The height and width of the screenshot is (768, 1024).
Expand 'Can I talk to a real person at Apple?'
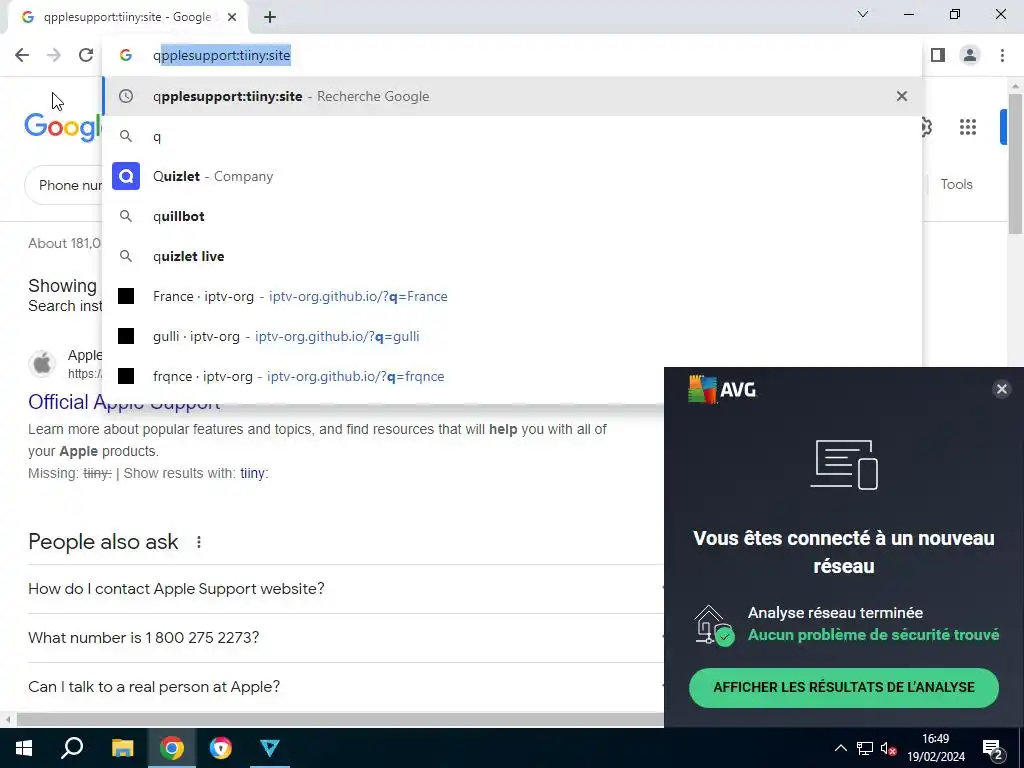click(346, 687)
